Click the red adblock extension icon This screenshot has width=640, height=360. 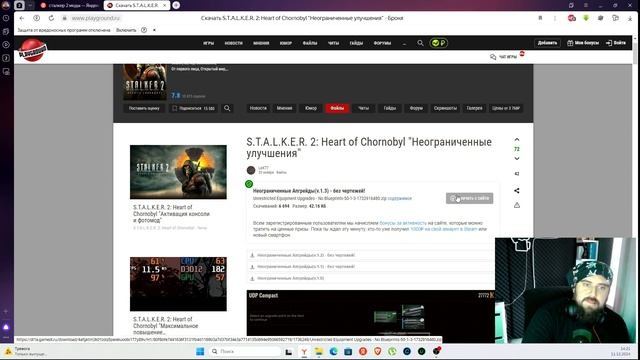tap(571, 18)
